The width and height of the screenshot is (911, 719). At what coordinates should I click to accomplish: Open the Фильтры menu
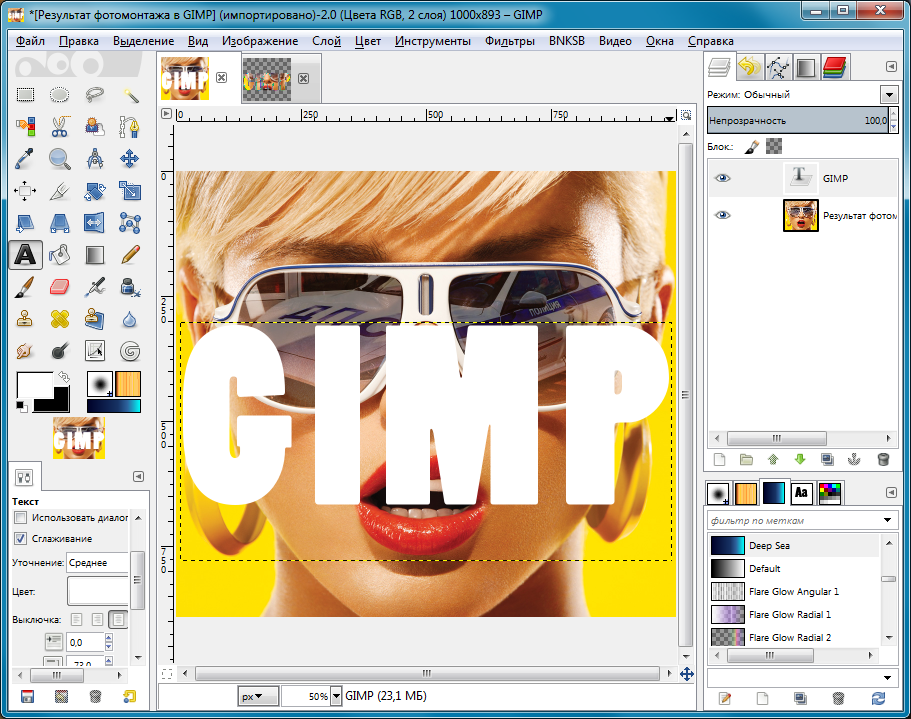click(x=510, y=41)
